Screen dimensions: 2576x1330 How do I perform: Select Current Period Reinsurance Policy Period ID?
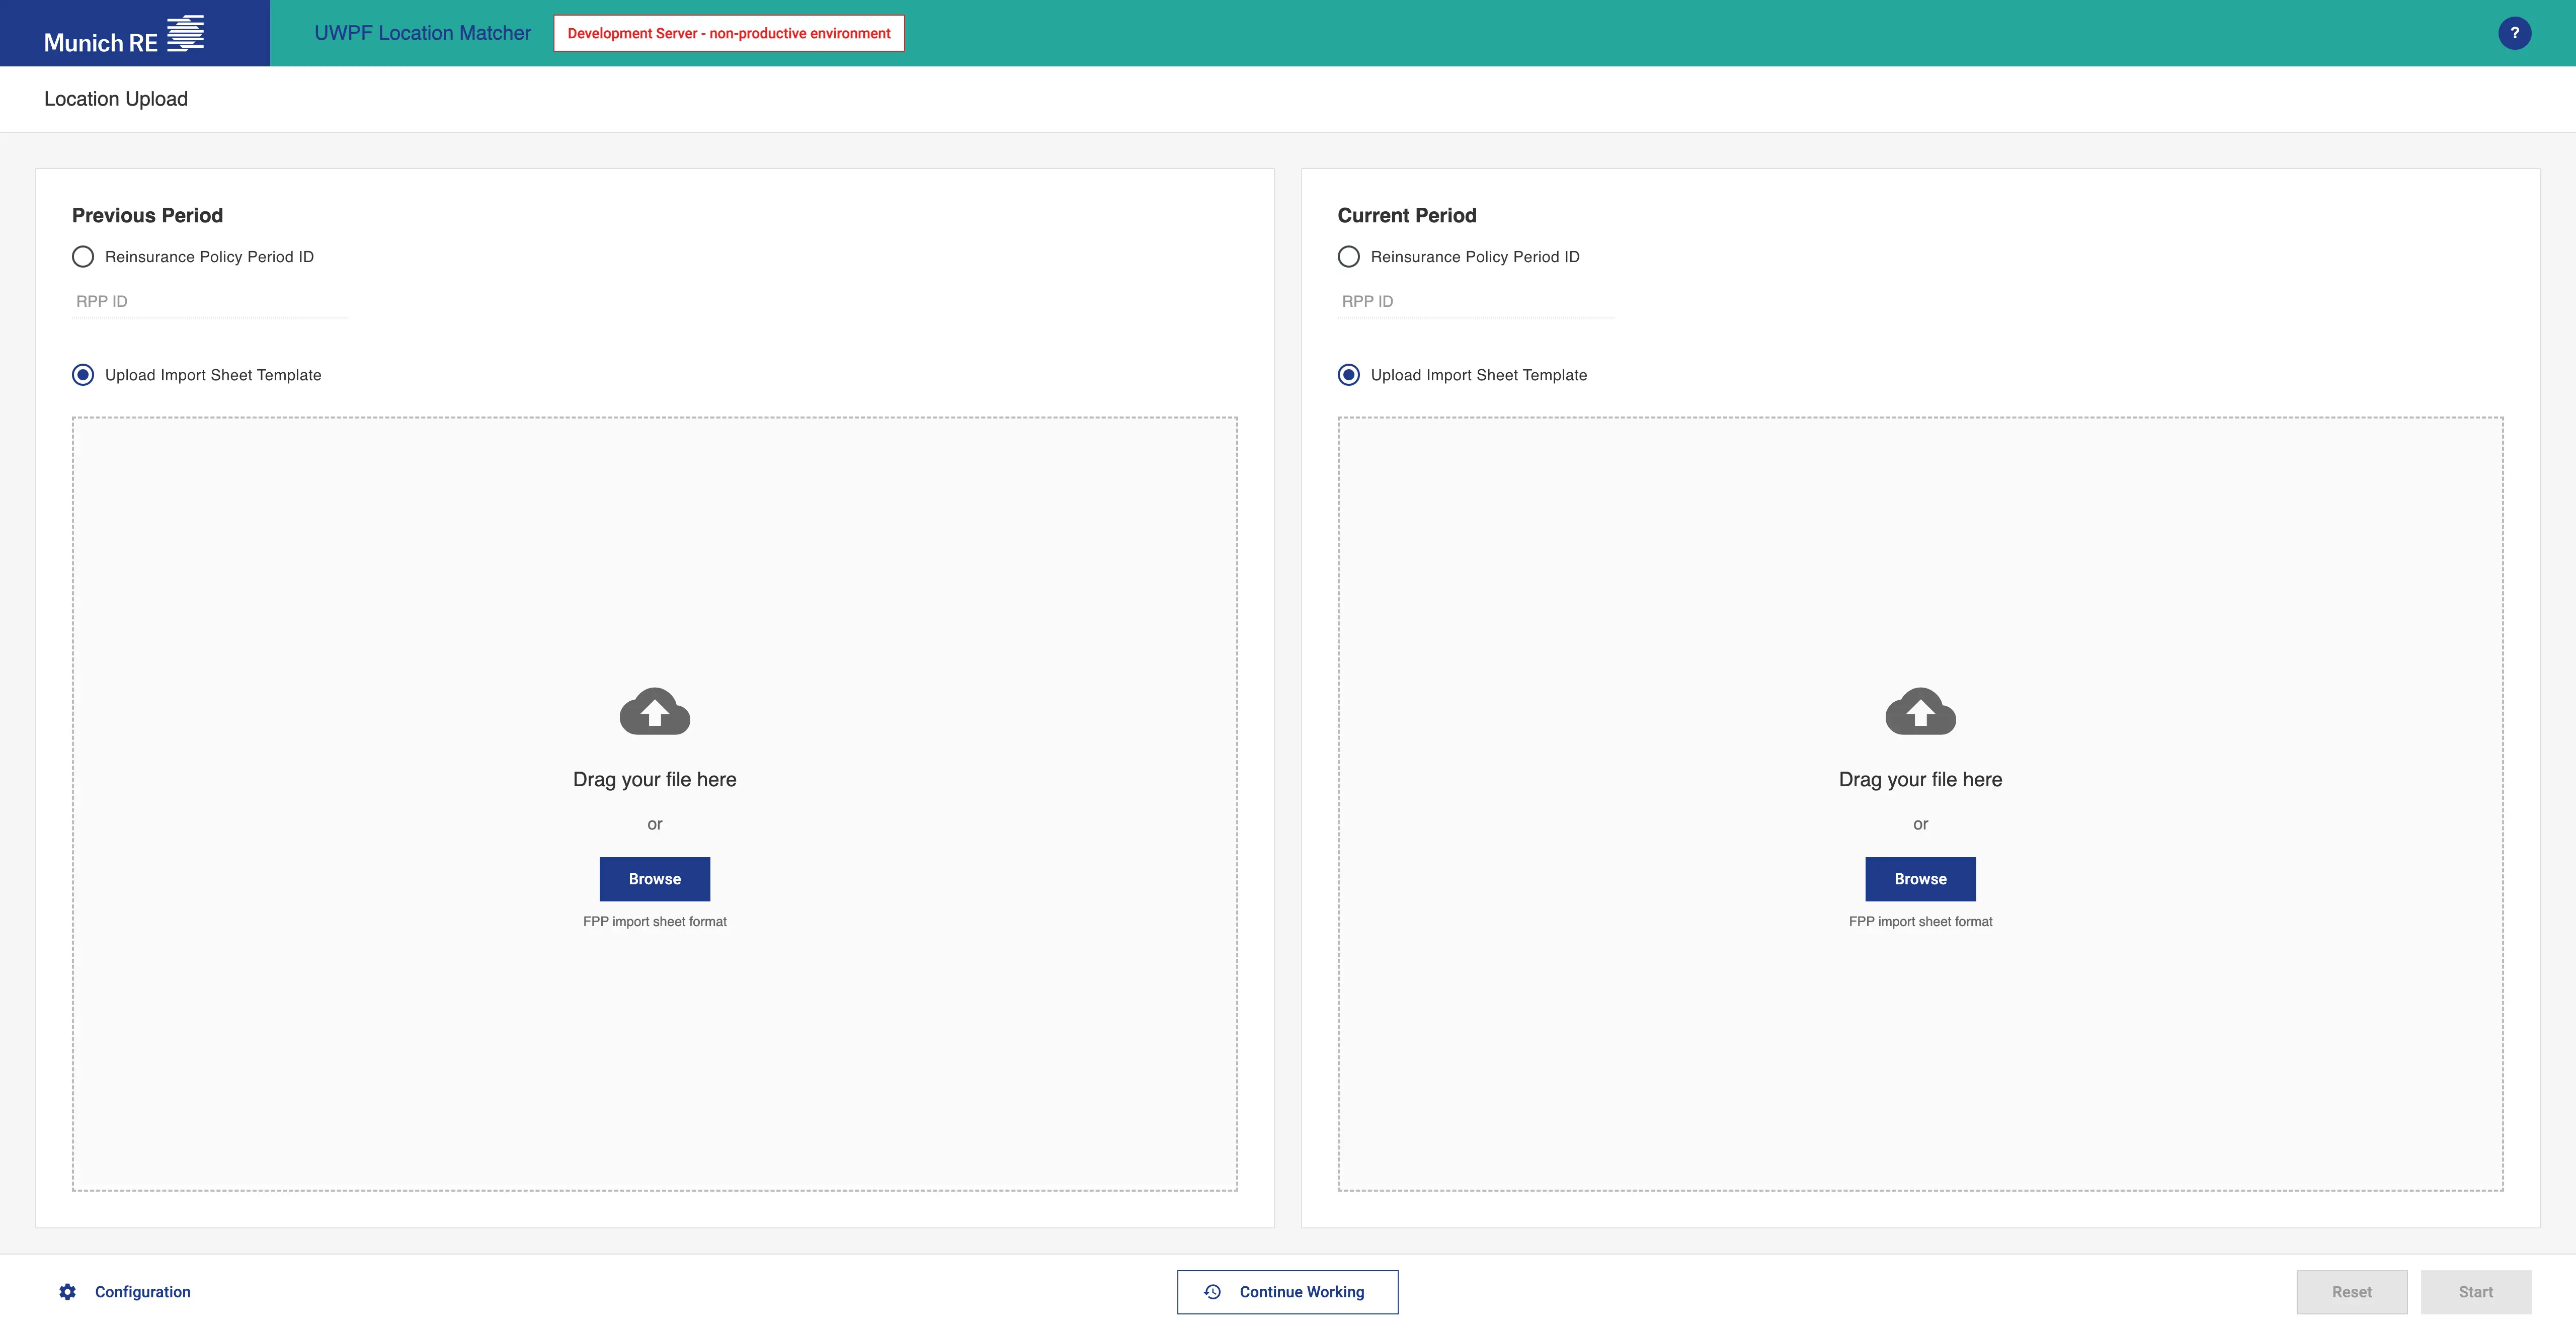[x=1348, y=257]
